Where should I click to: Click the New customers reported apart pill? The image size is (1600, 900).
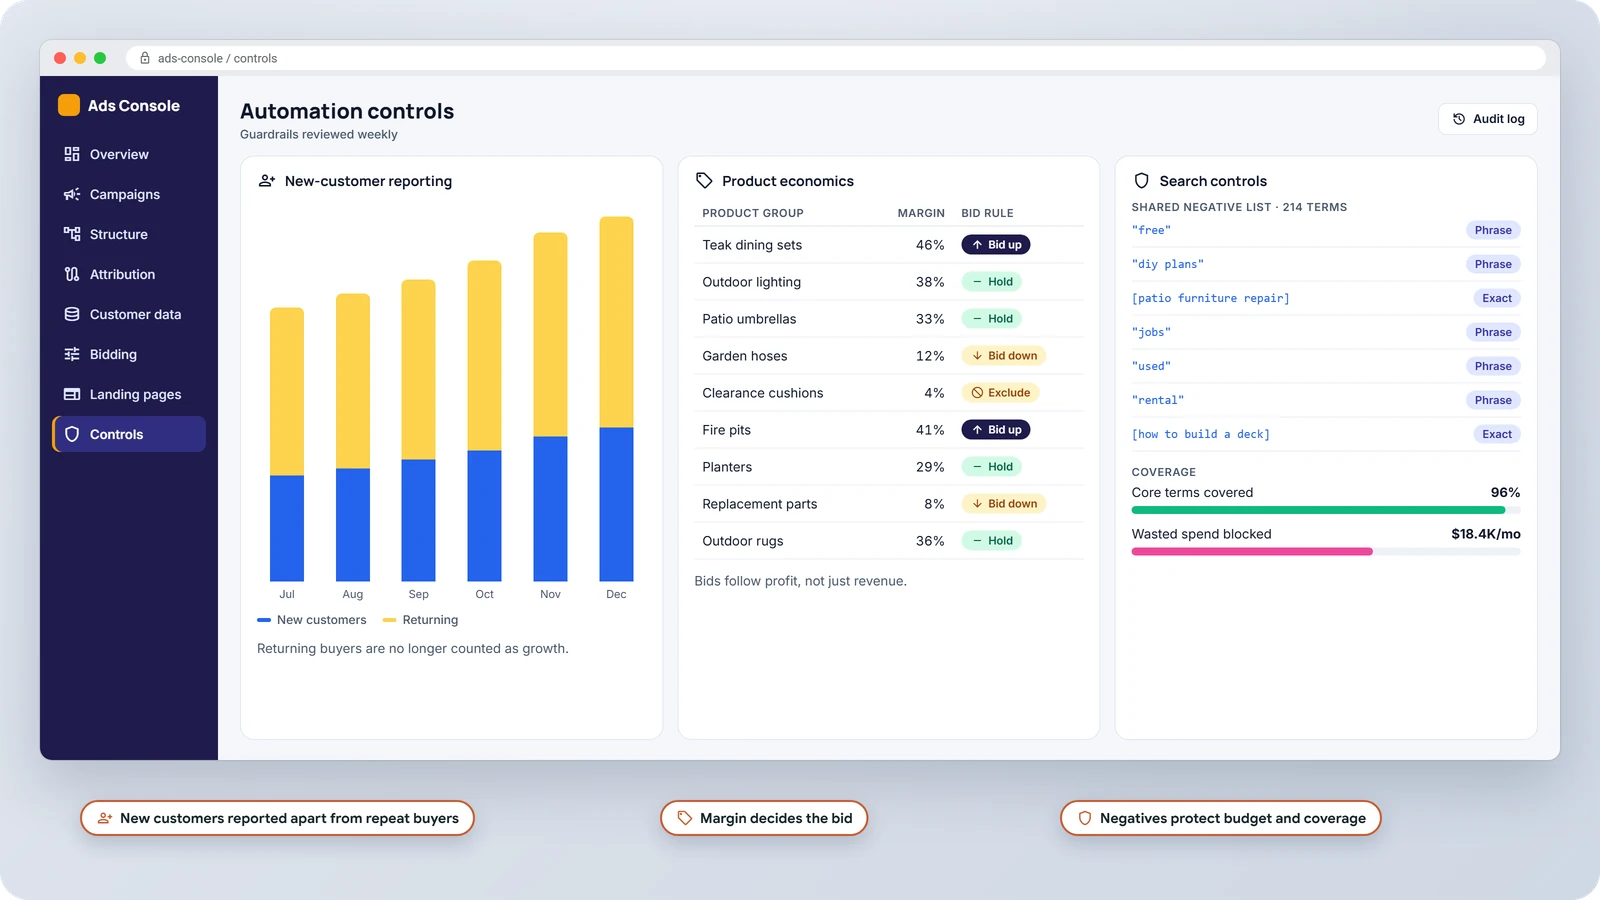[x=277, y=818]
